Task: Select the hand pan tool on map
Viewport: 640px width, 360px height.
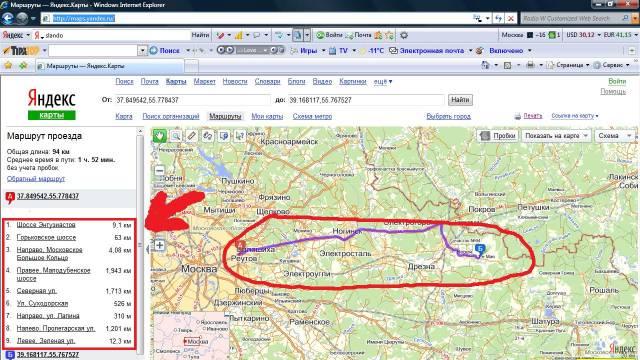Action: 160,136
